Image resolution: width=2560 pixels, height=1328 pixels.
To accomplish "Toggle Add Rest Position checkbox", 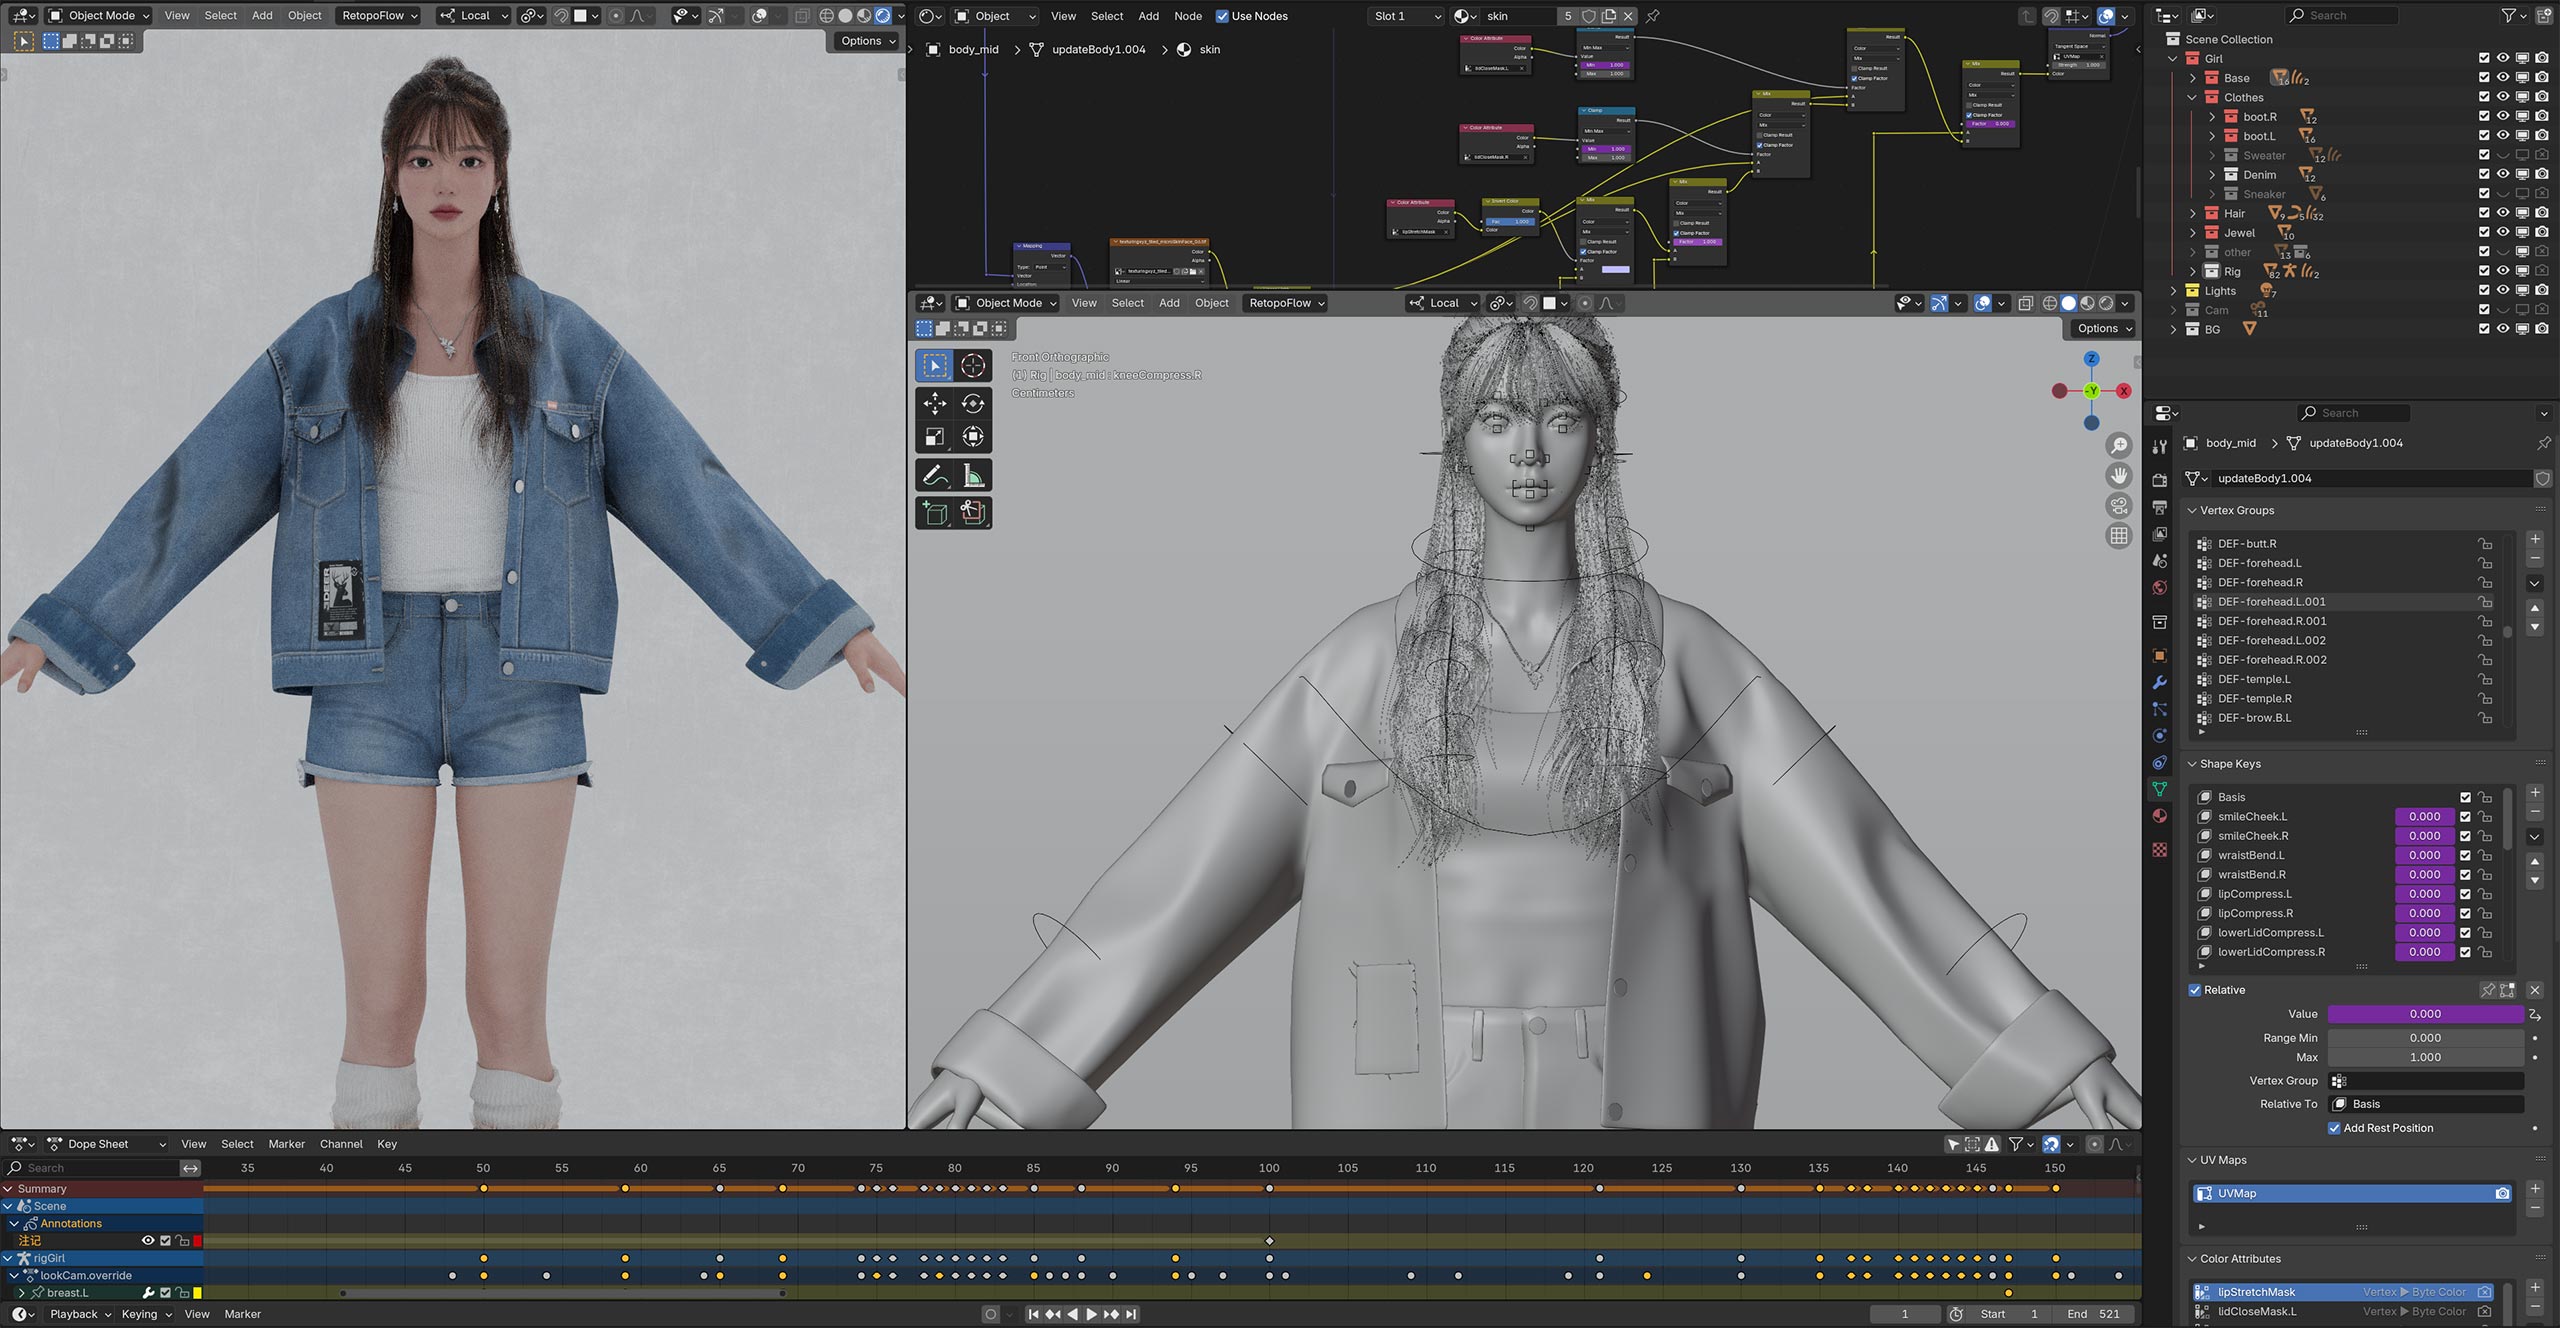I will tap(2334, 1128).
